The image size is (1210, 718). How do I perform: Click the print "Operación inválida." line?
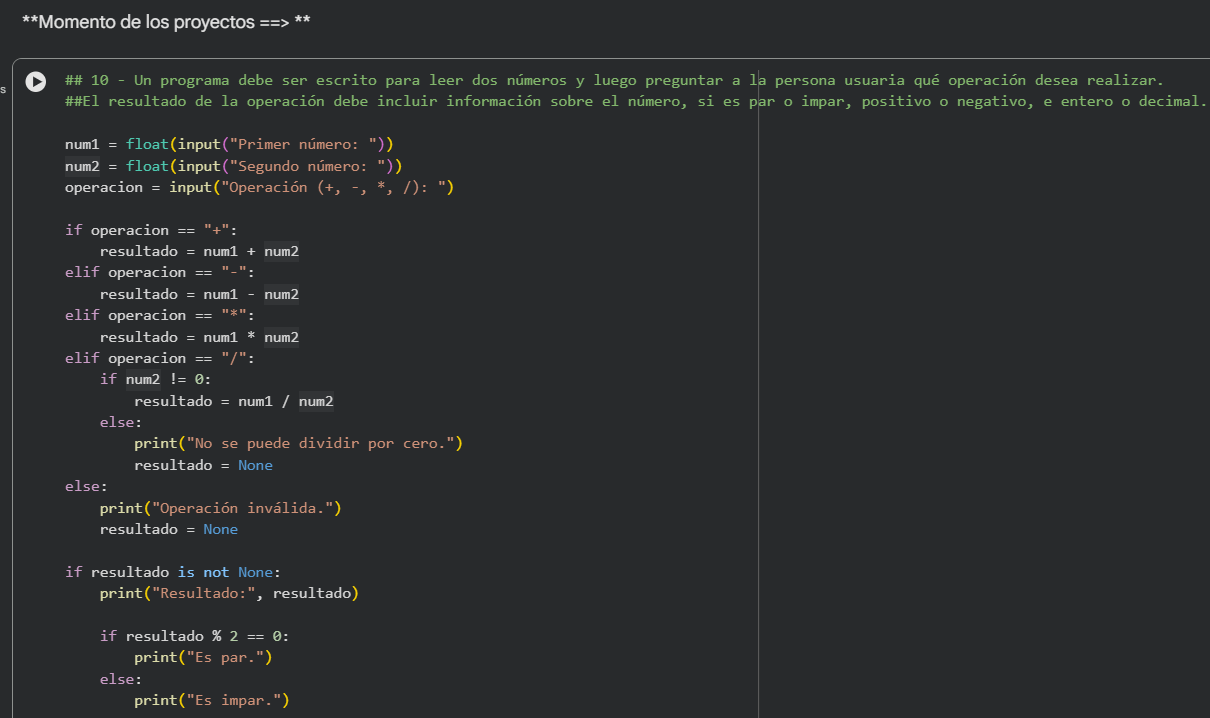tap(221, 508)
